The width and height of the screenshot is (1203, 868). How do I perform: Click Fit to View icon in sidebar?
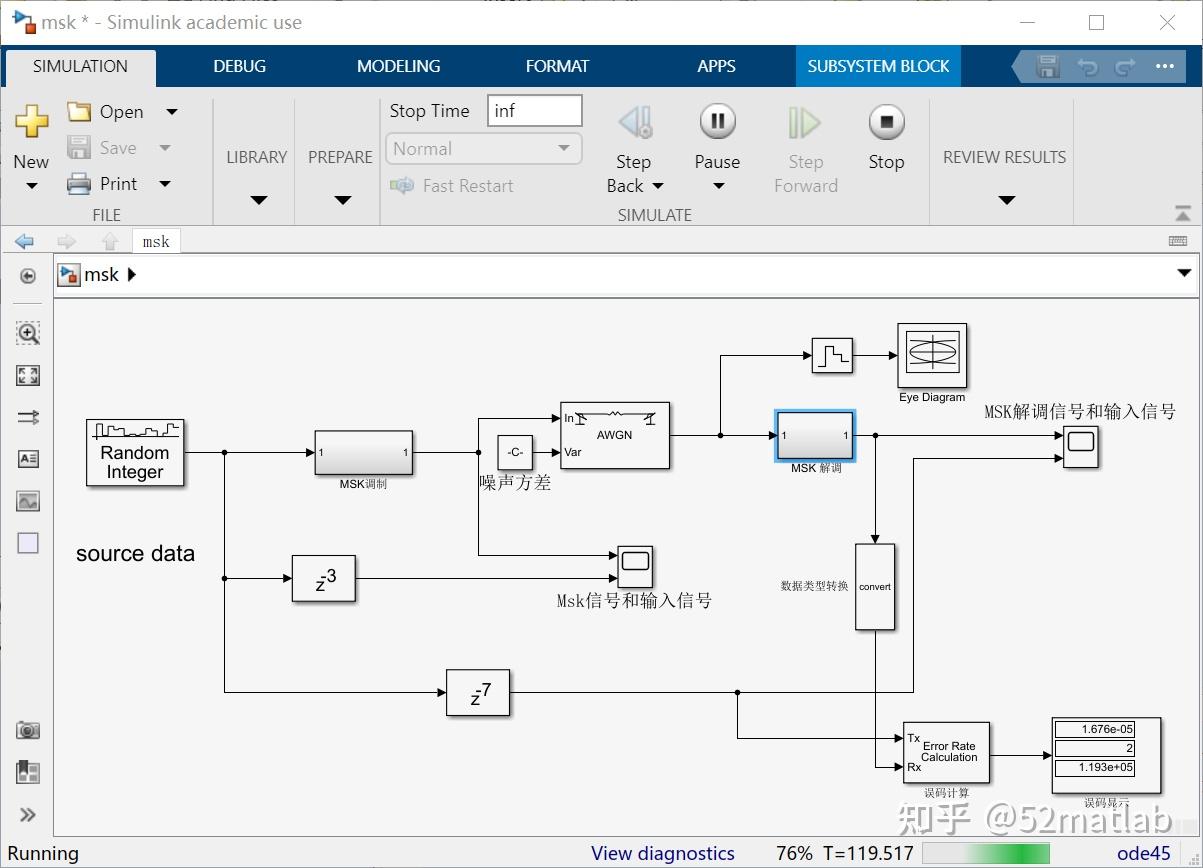click(x=28, y=376)
